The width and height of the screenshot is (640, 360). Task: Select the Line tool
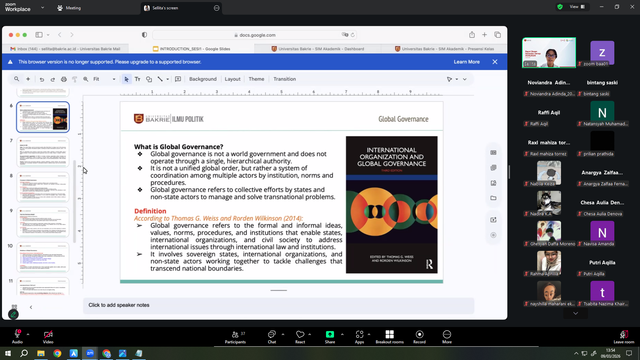tap(160, 79)
